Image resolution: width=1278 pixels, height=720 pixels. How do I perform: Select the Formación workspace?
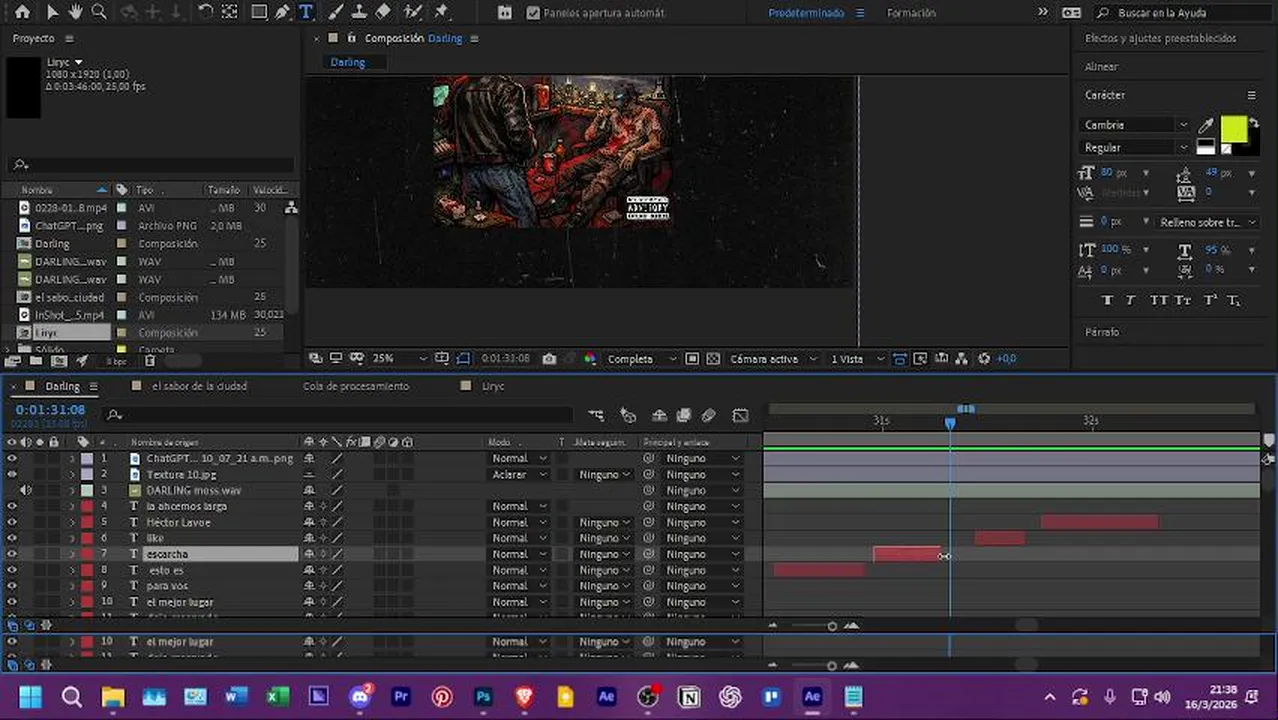point(911,13)
